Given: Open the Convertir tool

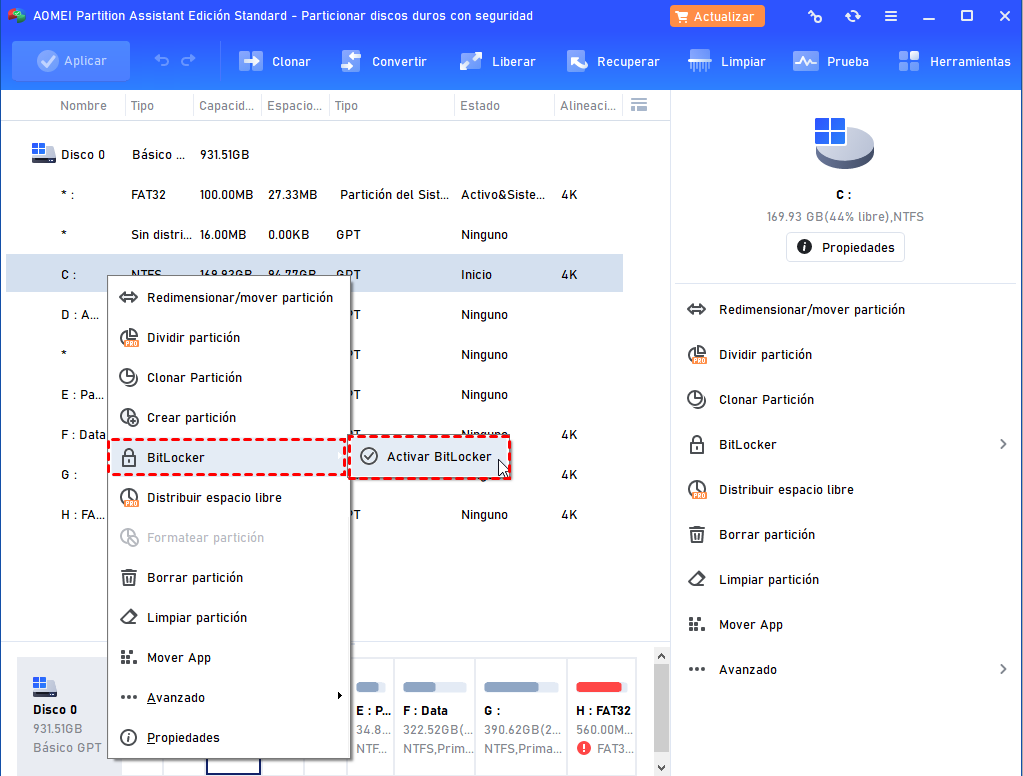Looking at the screenshot, I should click(384, 61).
